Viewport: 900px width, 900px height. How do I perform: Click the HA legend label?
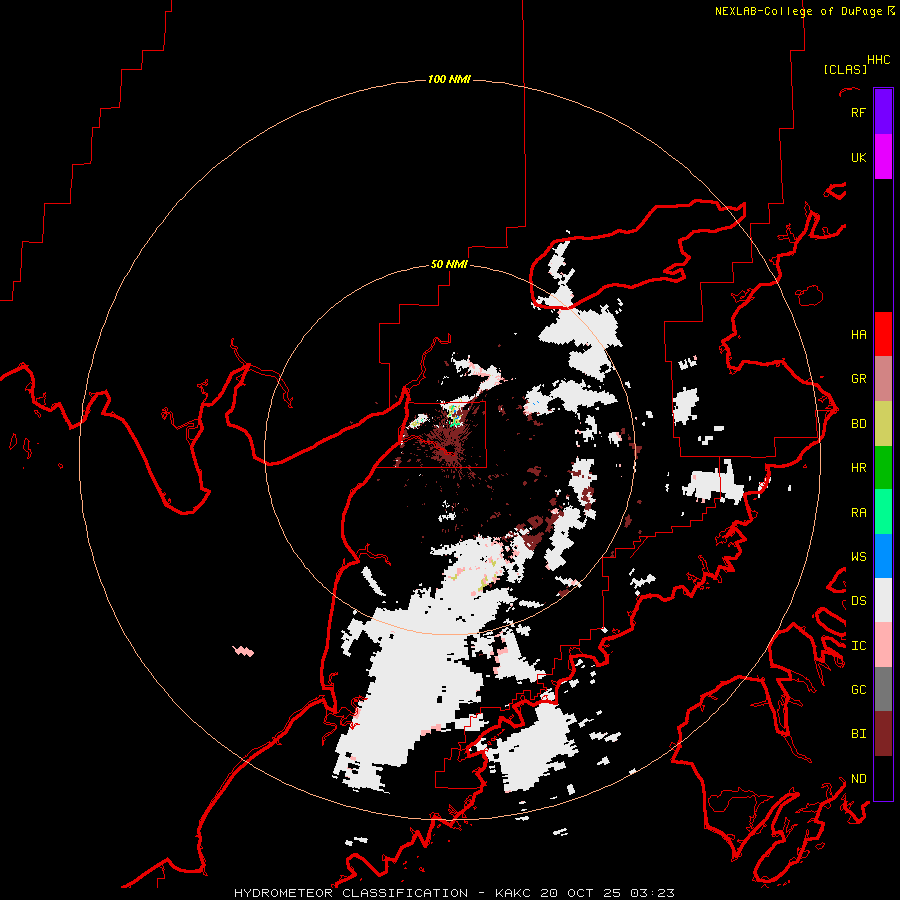(x=858, y=334)
